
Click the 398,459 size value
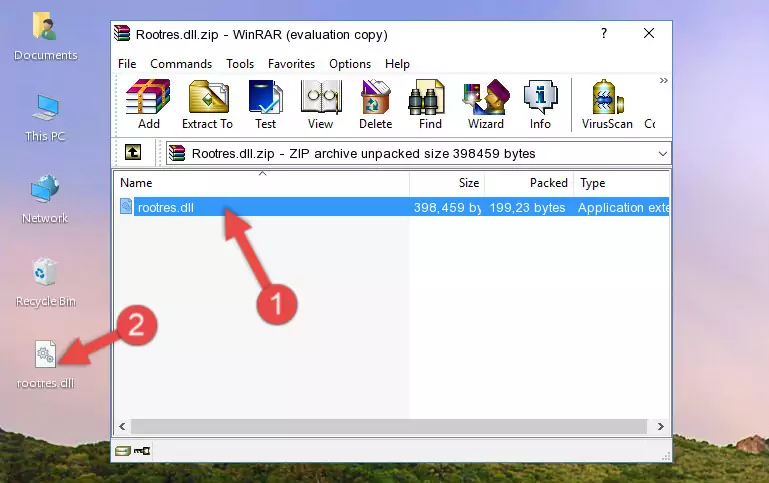447,207
